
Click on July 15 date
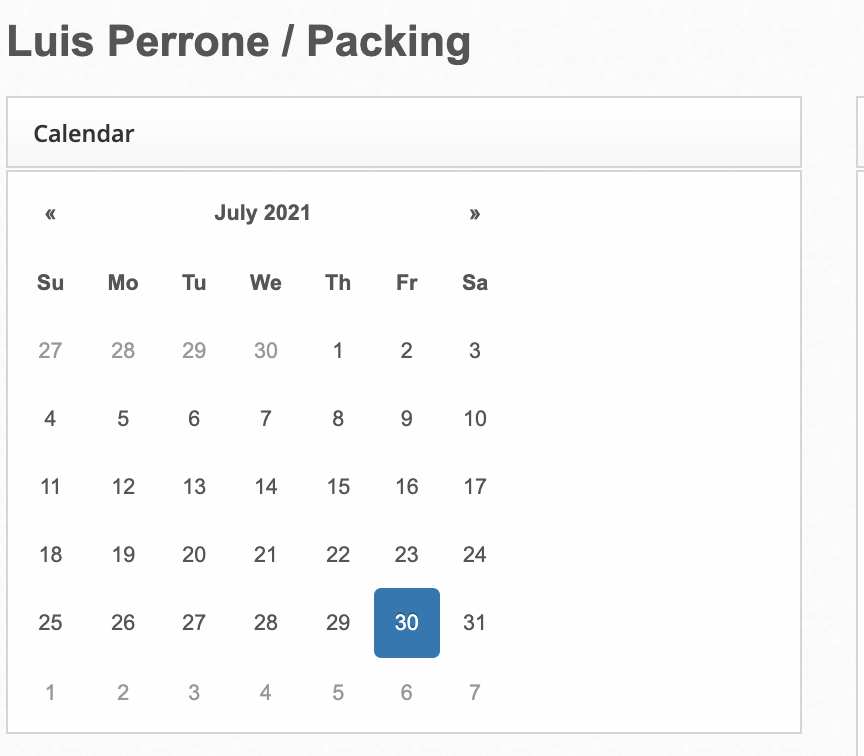(x=338, y=487)
